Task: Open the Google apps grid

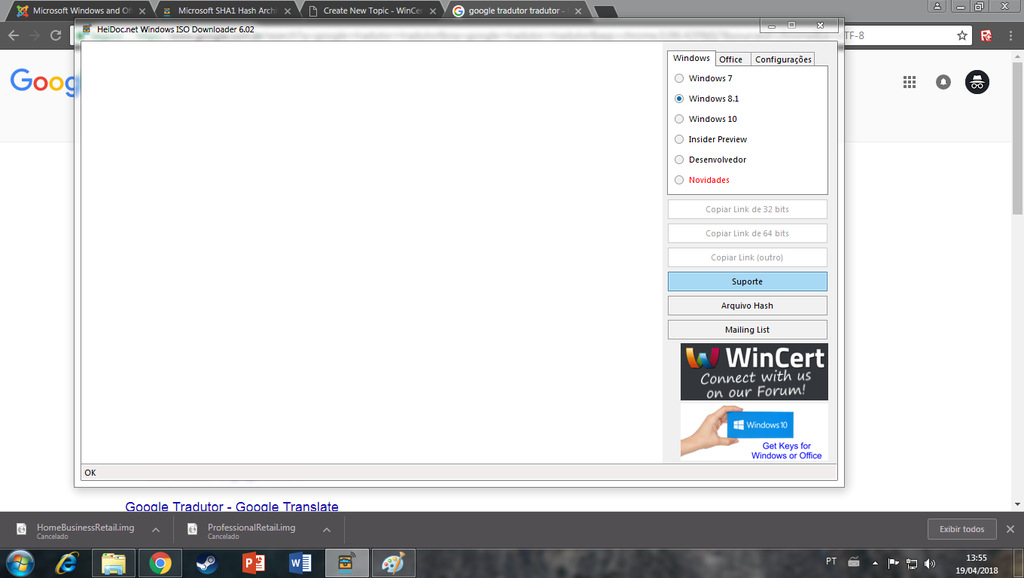Action: click(909, 82)
